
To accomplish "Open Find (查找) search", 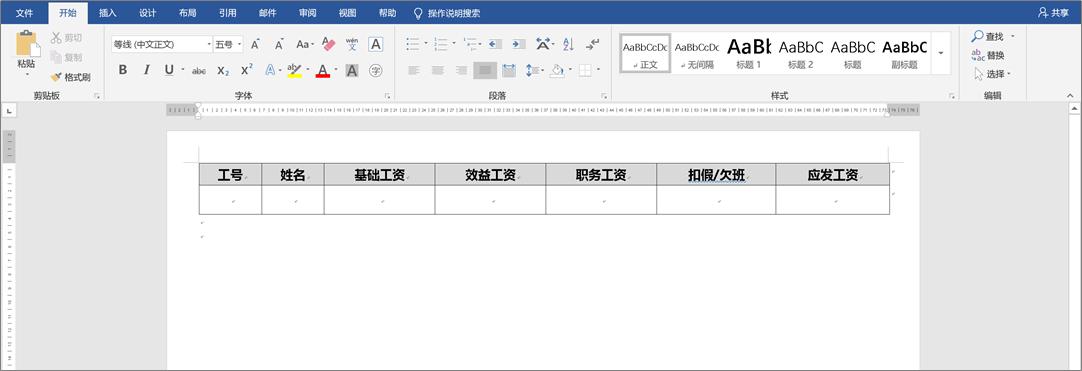I will (x=988, y=37).
